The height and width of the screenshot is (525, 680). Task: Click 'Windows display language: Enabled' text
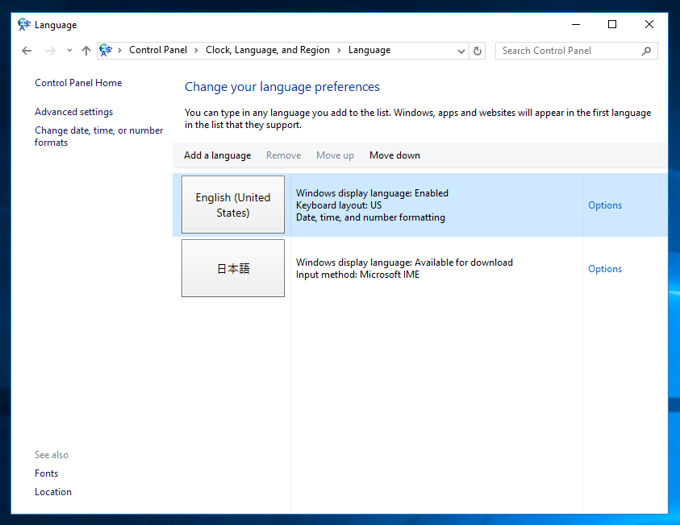tap(372, 193)
